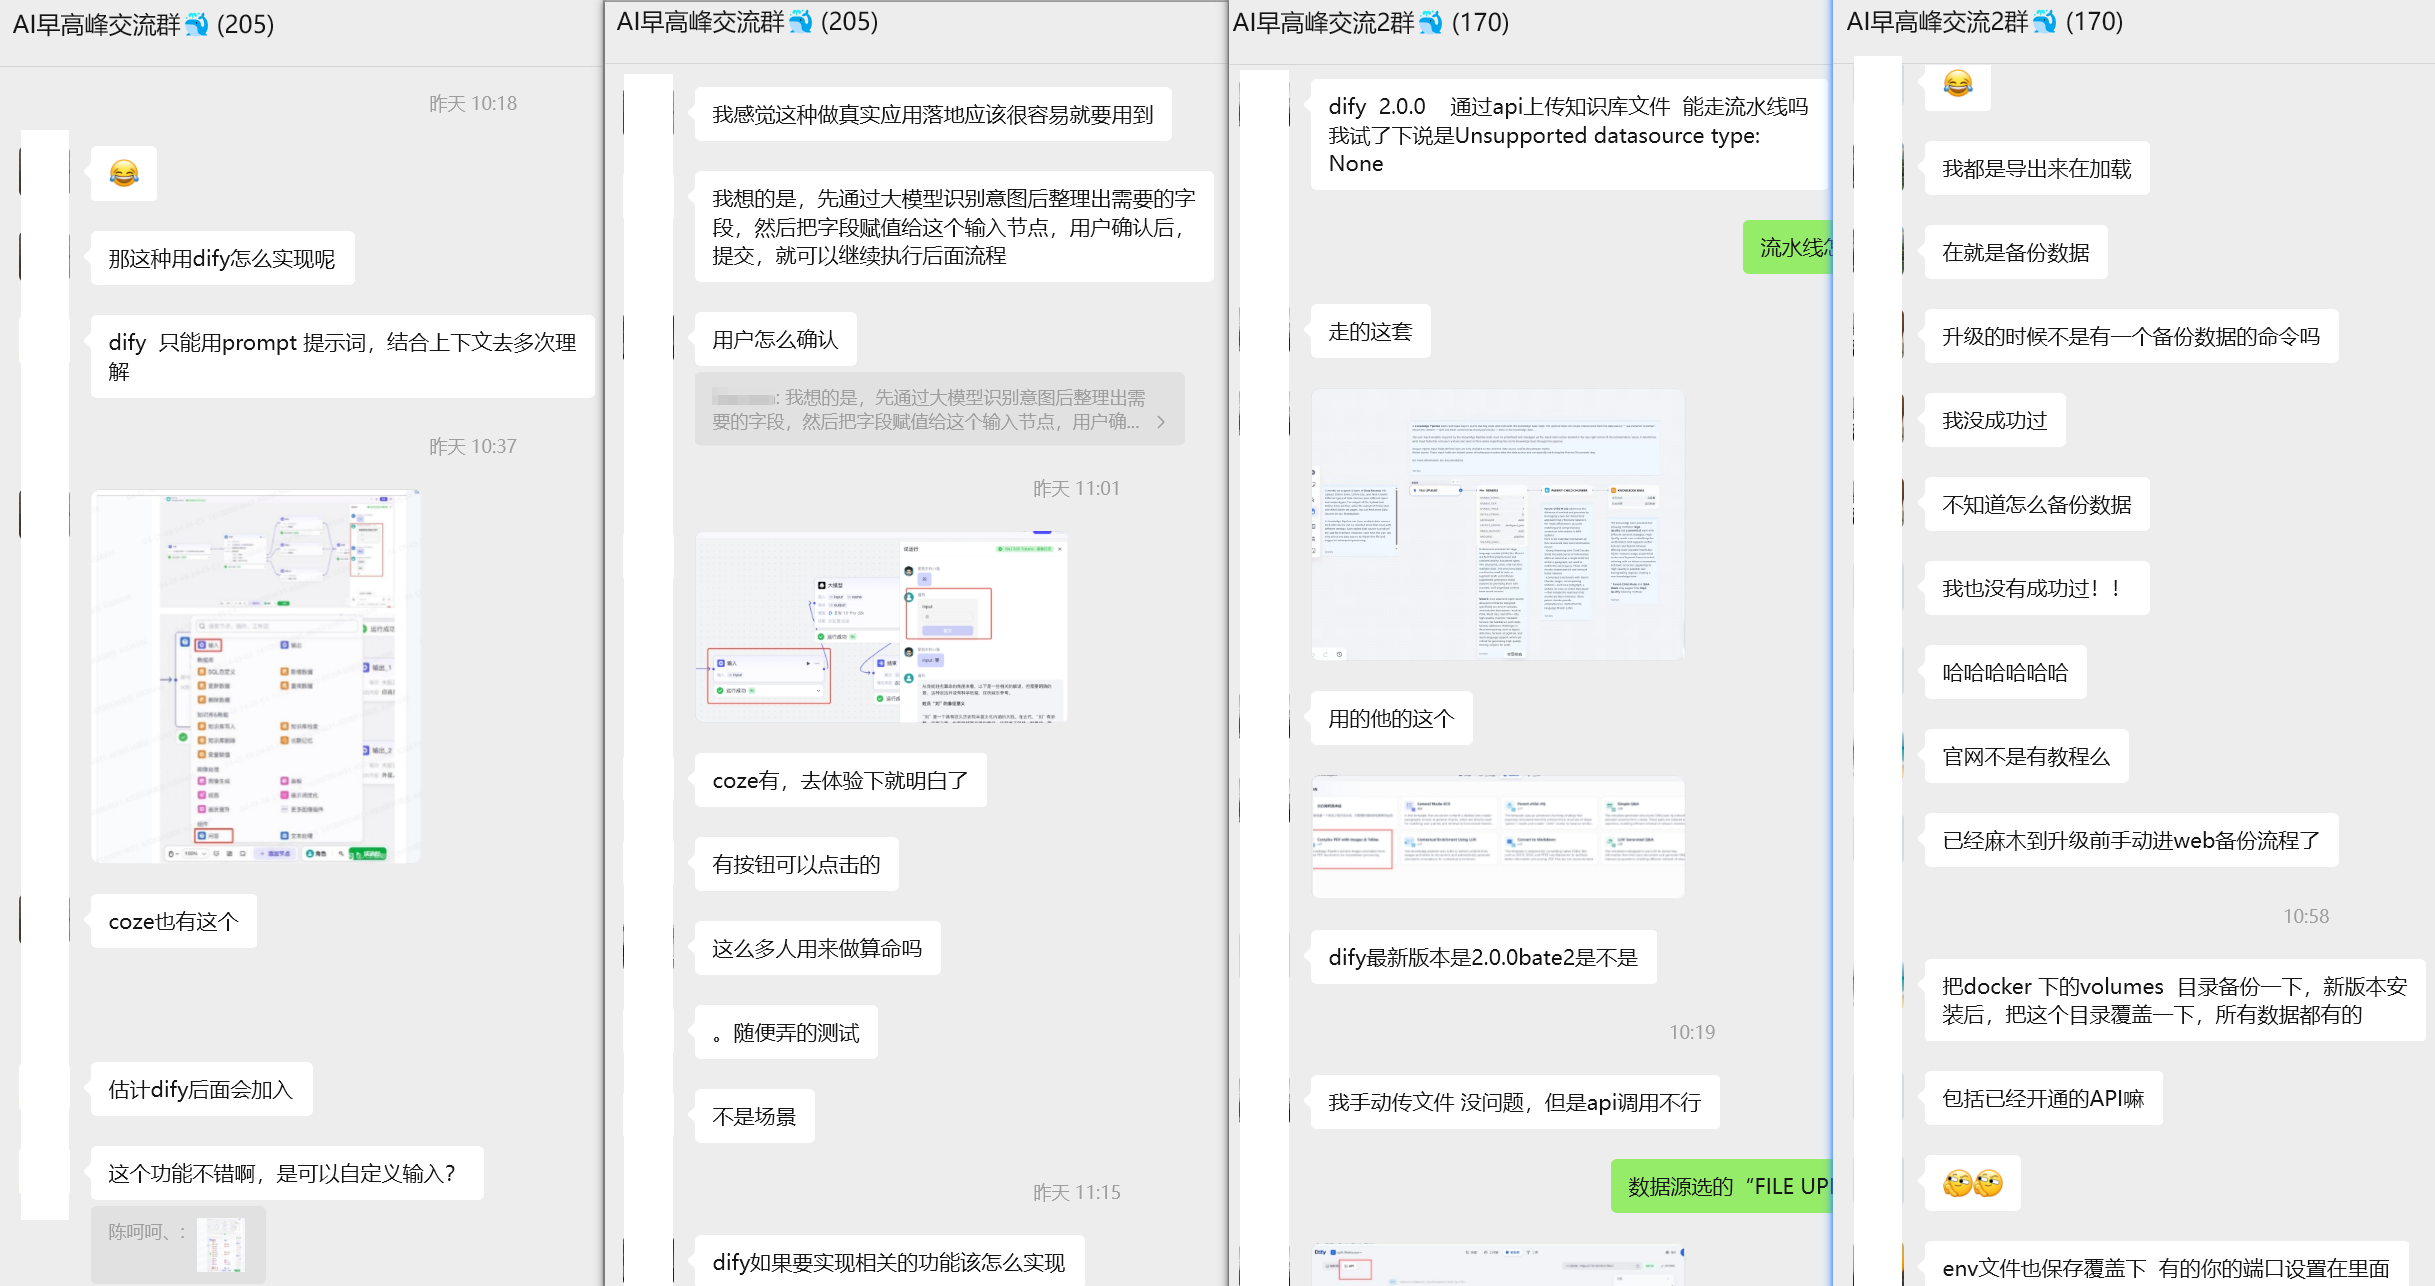Open the knowledge pipeline screenshot below 走的这套
Screen dimensions: 2435x1286
(1497, 524)
